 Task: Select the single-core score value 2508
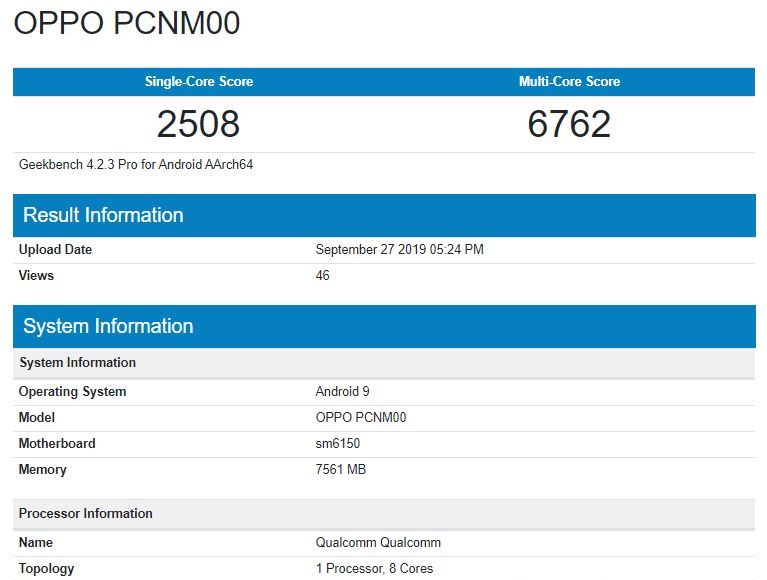coord(198,124)
